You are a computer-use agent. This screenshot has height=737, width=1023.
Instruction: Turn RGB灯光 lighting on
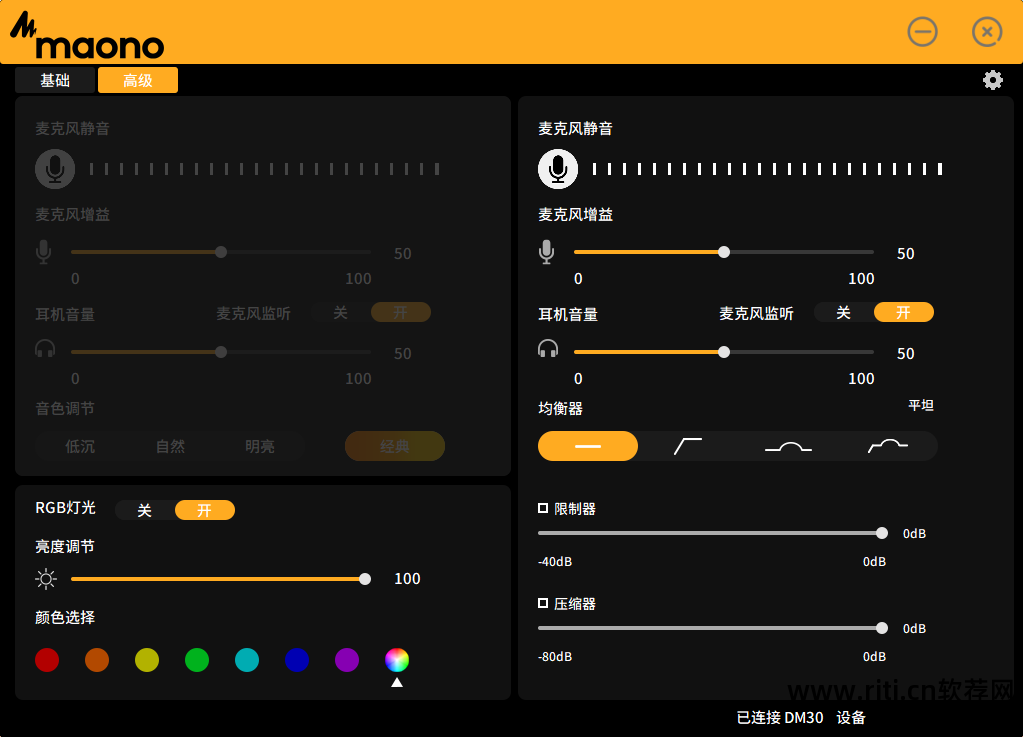[x=205, y=510]
